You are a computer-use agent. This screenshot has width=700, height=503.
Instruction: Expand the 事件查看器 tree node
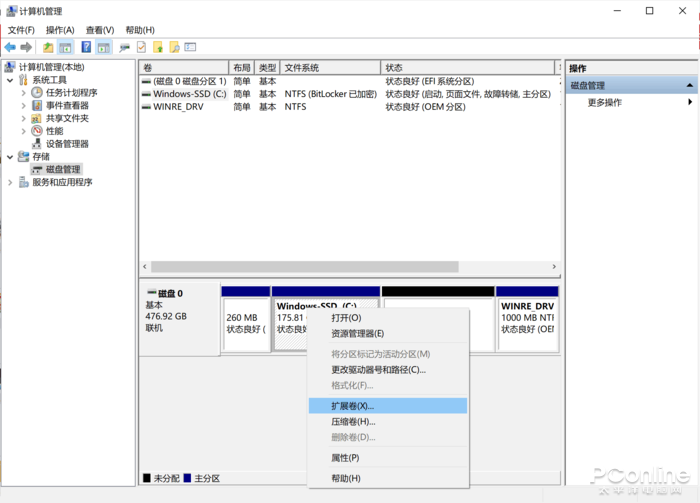[x=23, y=106]
